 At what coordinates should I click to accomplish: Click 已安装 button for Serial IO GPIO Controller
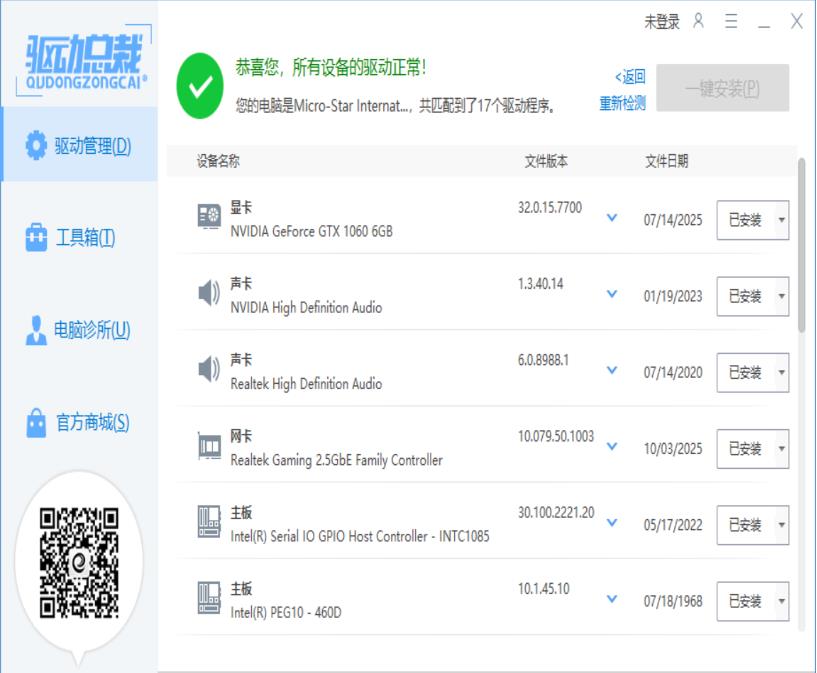pyautogui.click(x=745, y=525)
